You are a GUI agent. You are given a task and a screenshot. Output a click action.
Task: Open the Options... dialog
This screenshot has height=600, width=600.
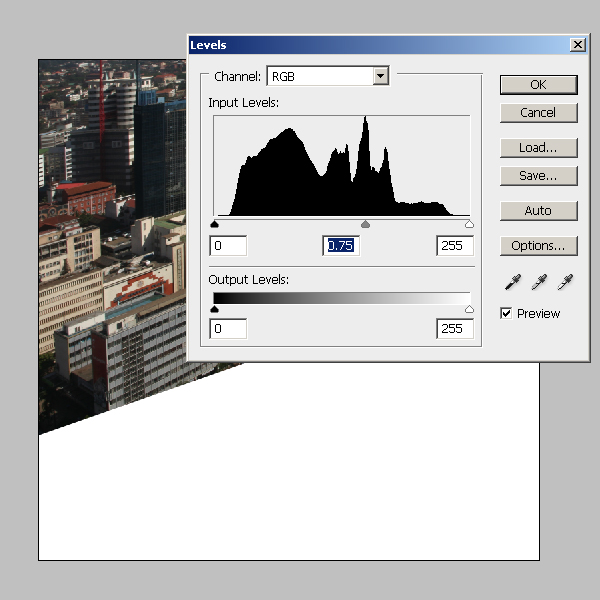[x=538, y=246]
